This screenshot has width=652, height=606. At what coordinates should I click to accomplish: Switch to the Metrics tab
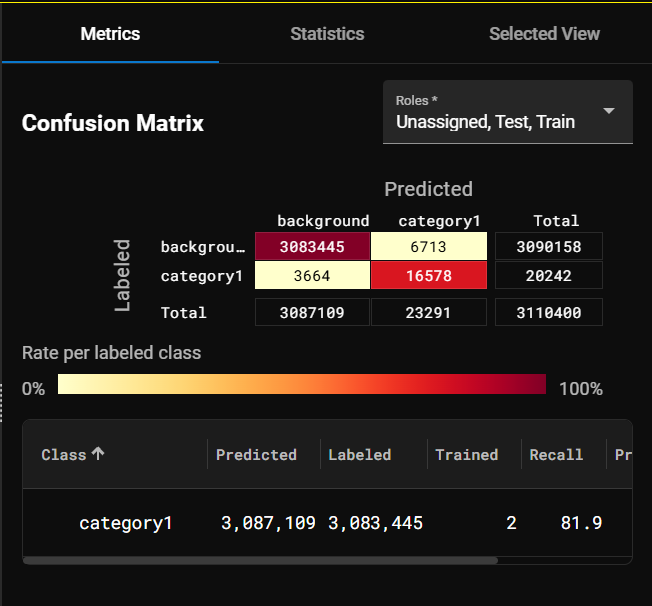coord(110,34)
